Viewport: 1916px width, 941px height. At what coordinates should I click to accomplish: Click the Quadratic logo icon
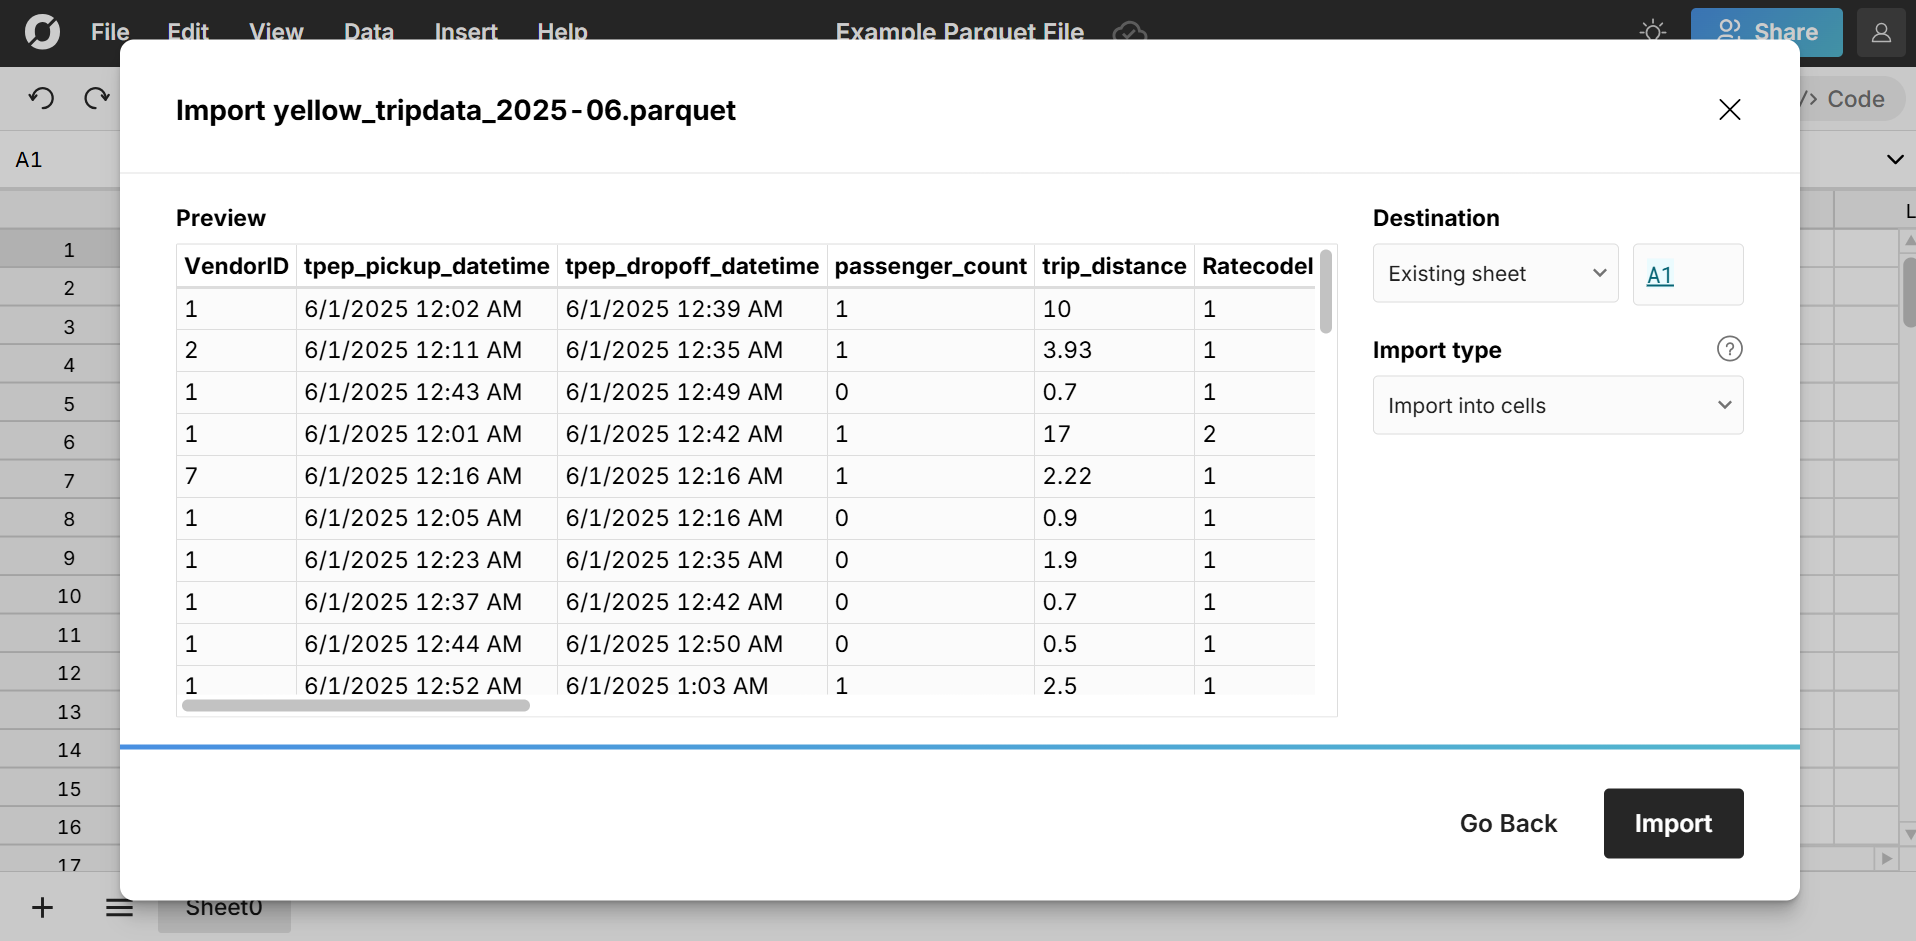pyautogui.click(x=40, y=32)
